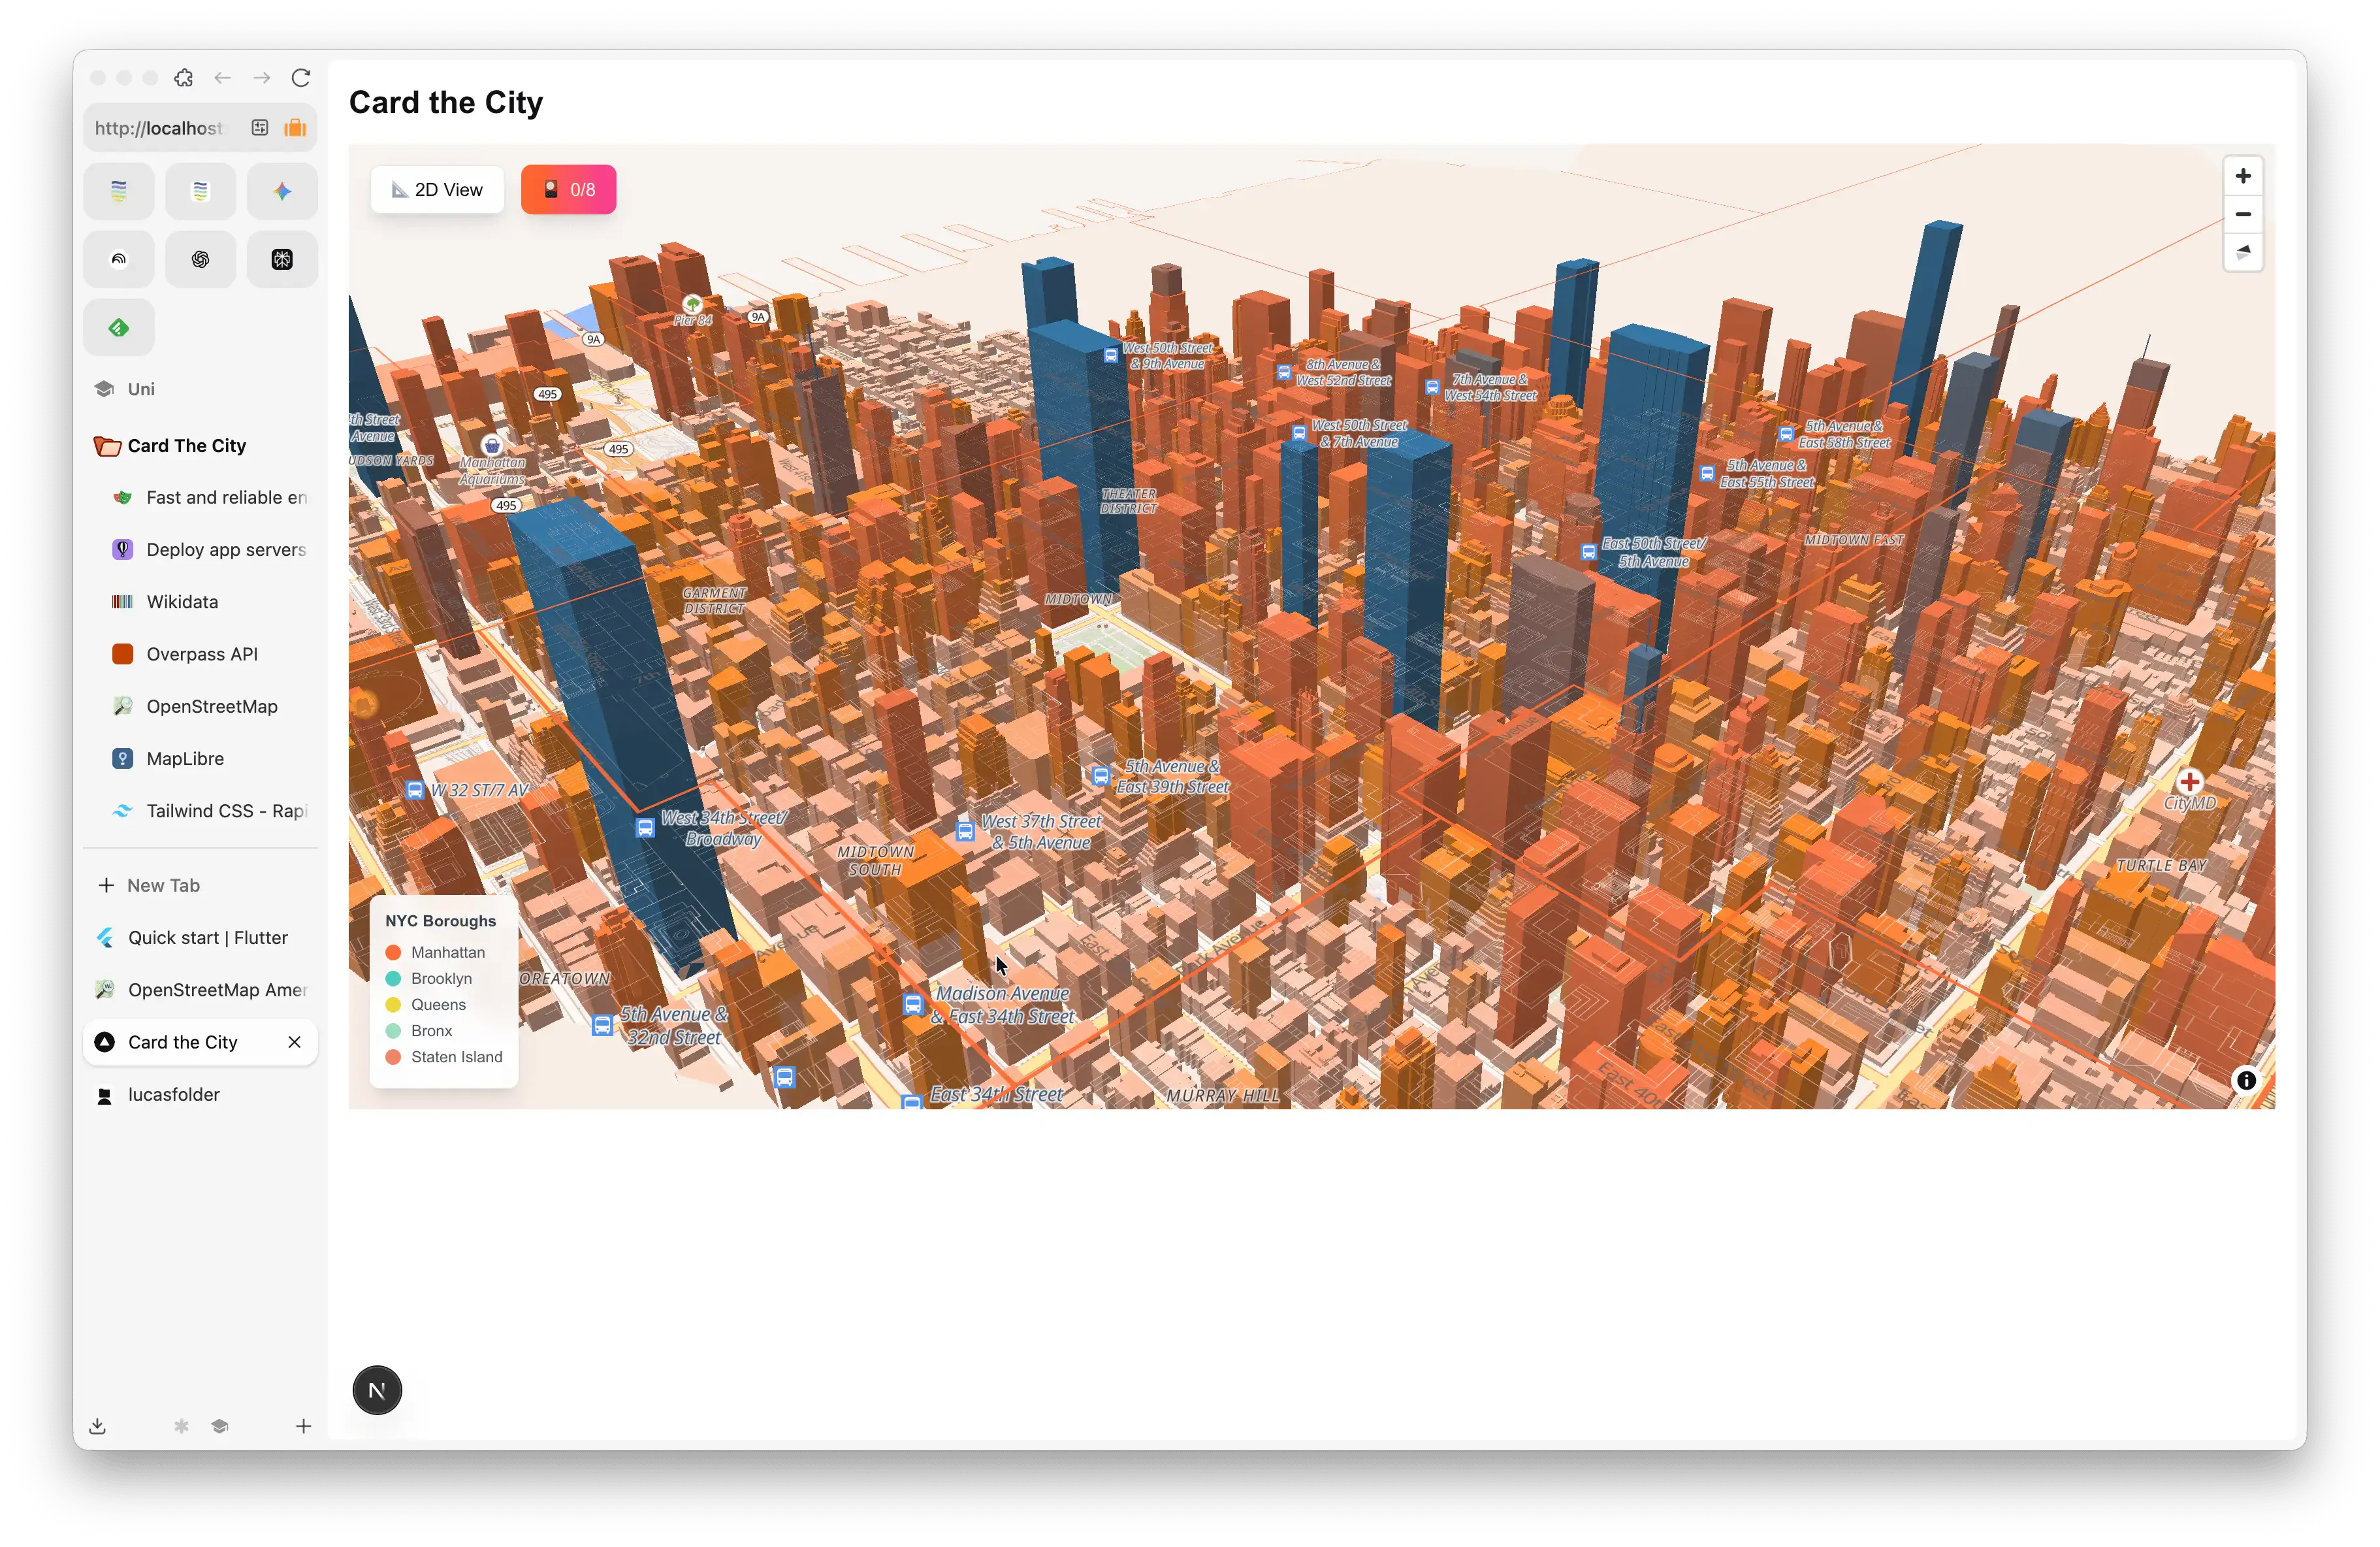Screen dimensions: 2380x1547
Task: Open the 0/8 cards counter button
Action: 568,190
